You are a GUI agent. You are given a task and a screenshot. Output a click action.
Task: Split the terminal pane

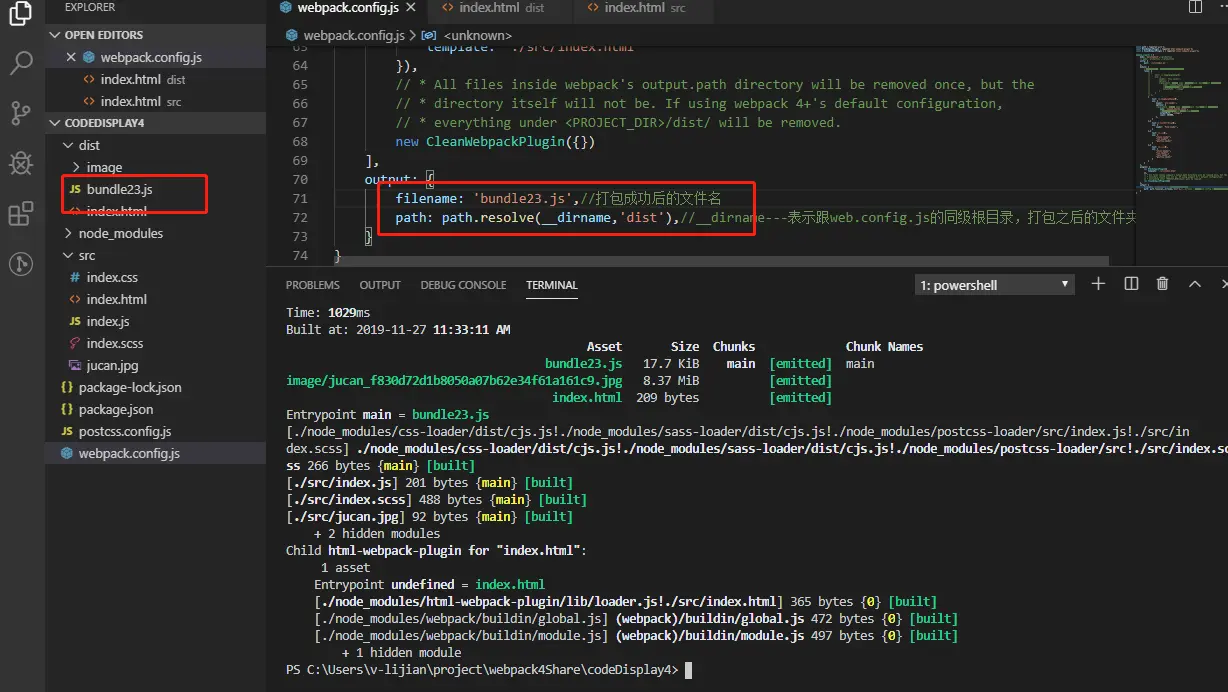coord(1131,284)
